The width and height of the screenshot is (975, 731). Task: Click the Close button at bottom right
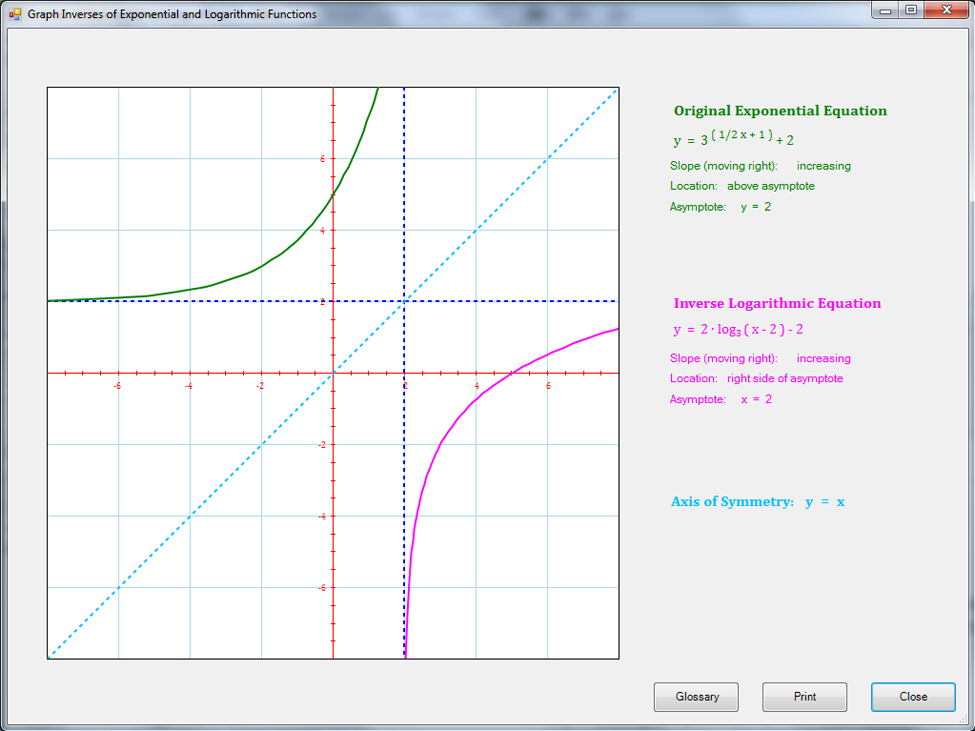point(912,697)
